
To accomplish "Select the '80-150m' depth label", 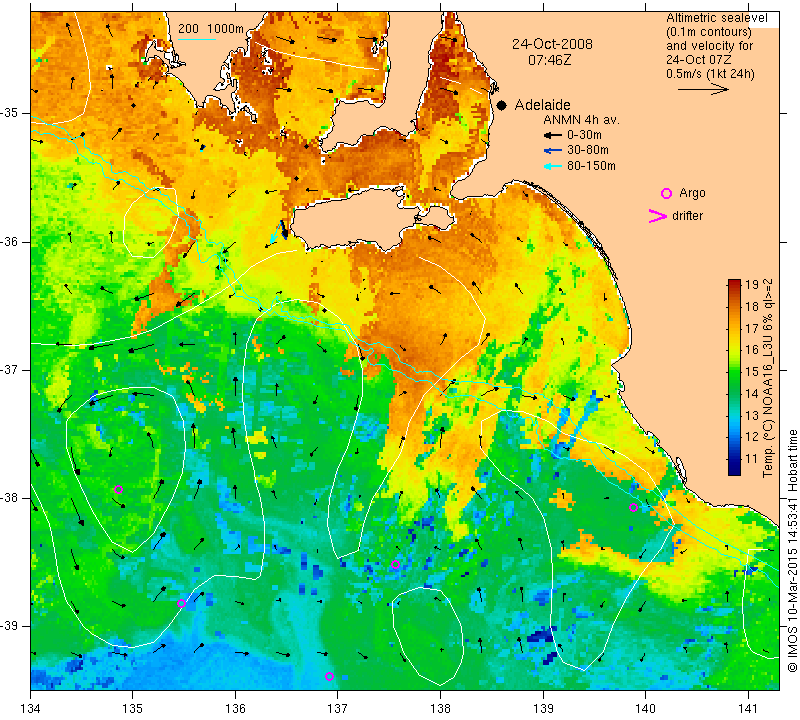I will [591, 166].
